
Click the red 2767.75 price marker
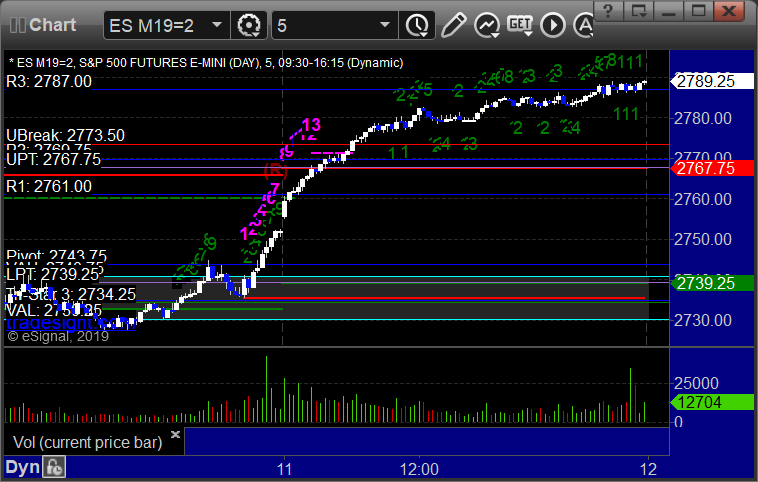pos(711,168)
